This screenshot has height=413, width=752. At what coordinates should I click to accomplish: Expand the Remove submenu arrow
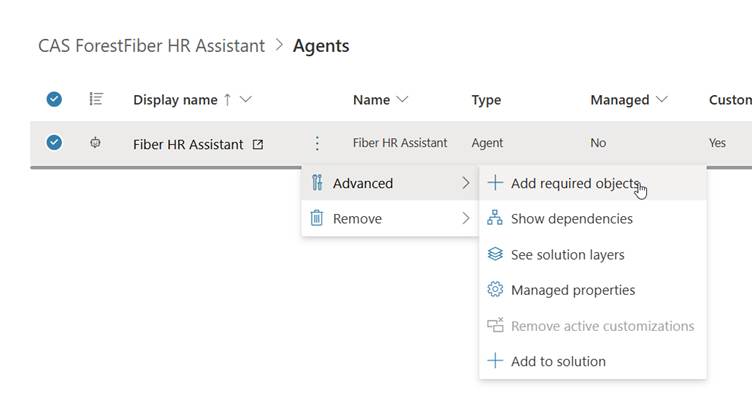coord(465,218)
